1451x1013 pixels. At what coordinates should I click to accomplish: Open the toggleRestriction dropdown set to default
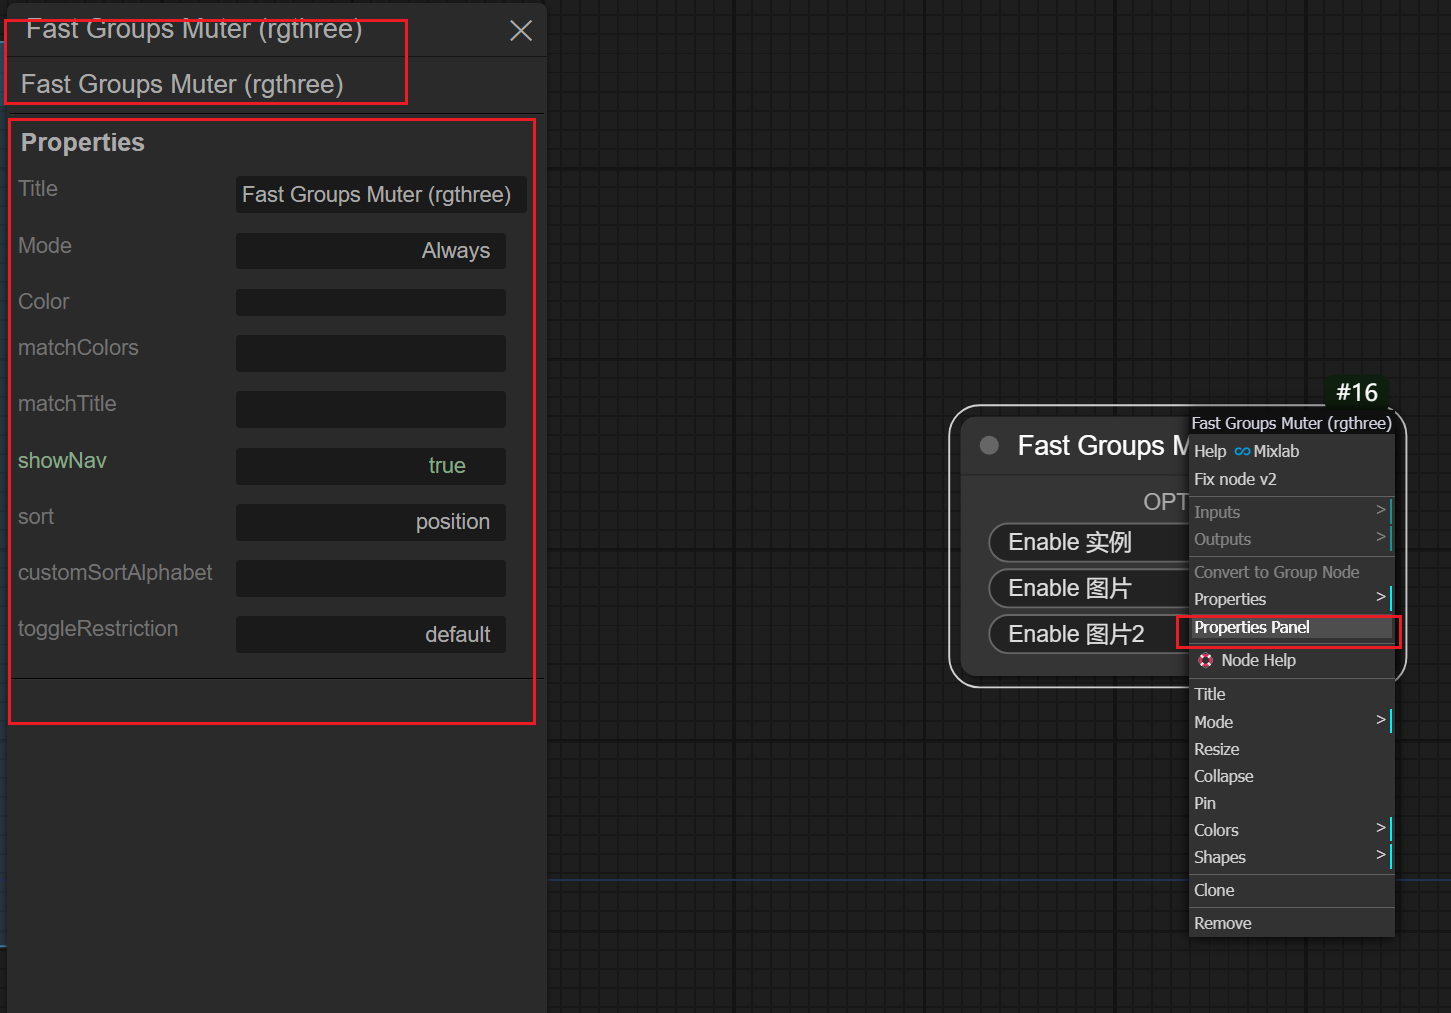point(370,635)
